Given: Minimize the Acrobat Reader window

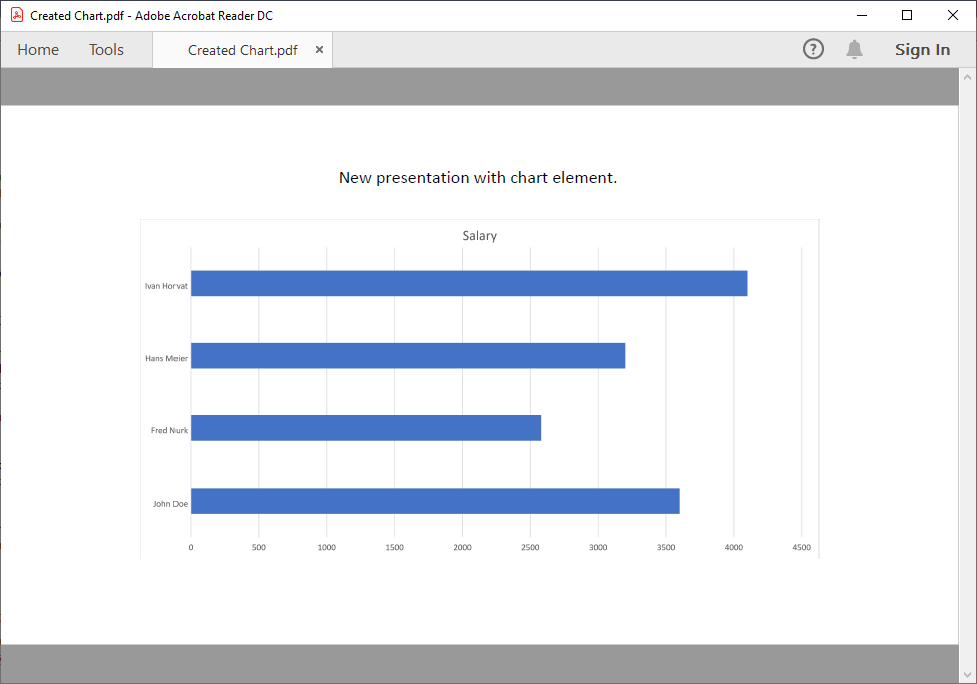Looking at the screenshot, I should tap(861, 15).
